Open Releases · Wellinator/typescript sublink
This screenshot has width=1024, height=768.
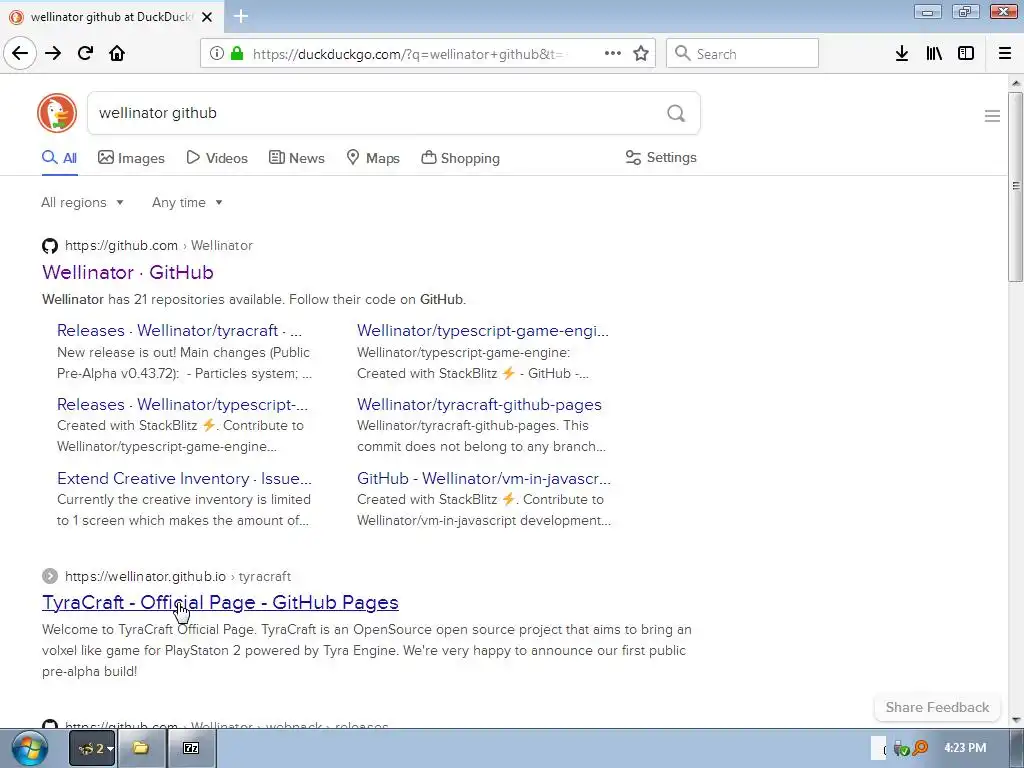[182, 404]
